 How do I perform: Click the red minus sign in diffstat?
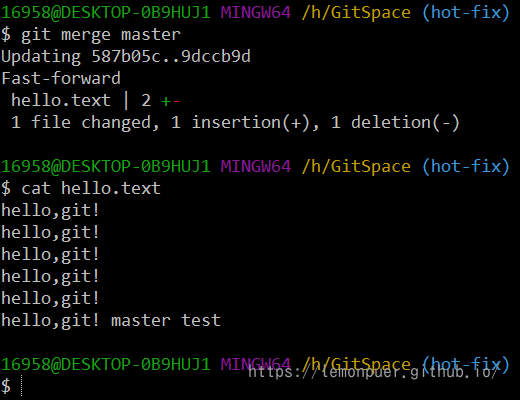[176, 101]
